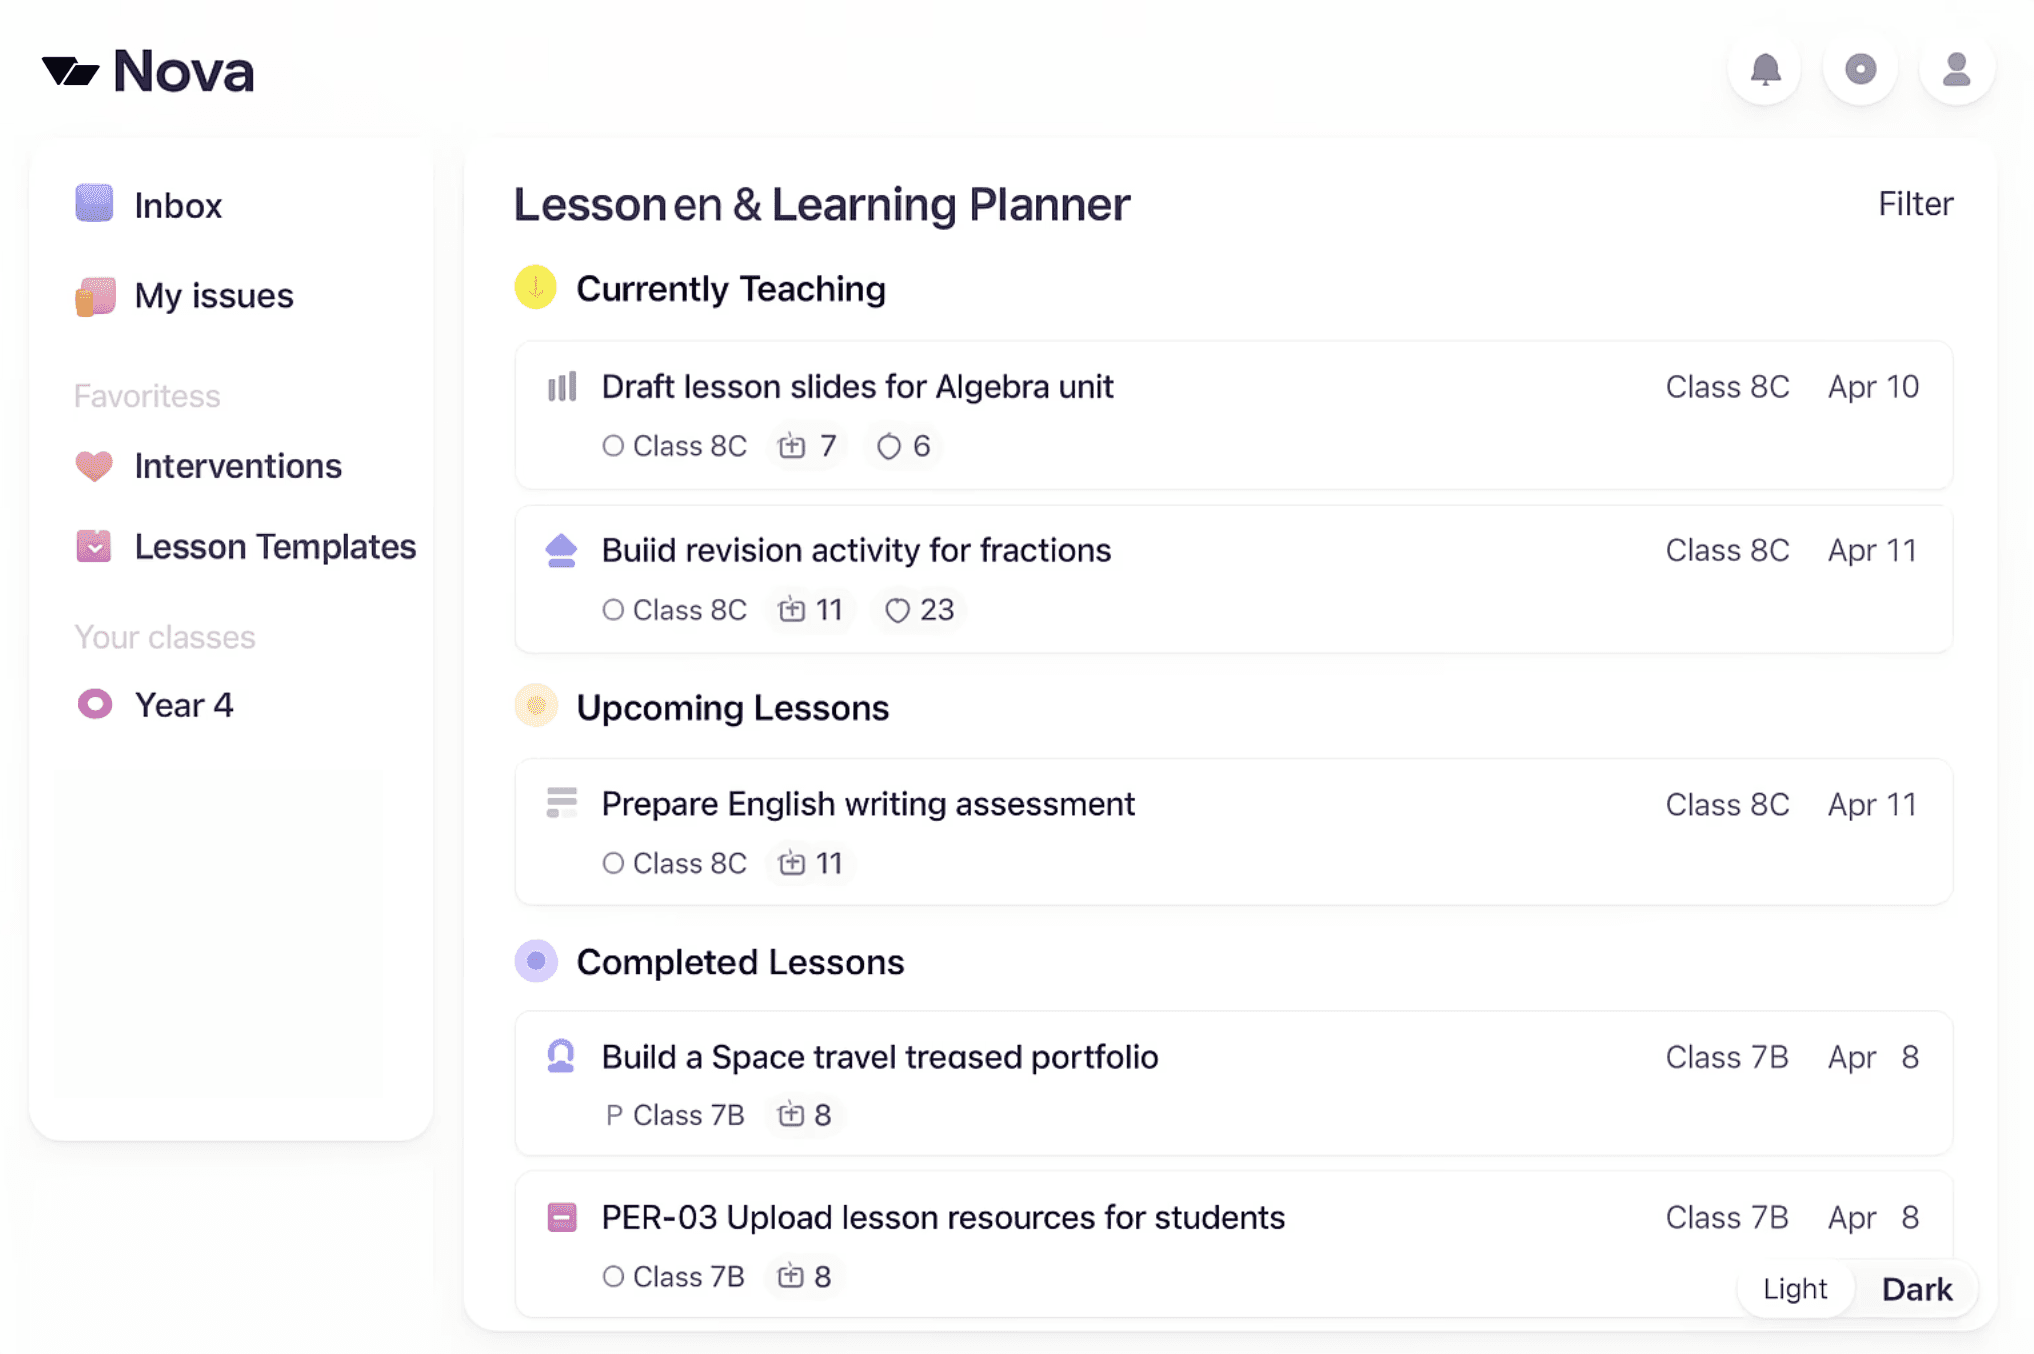Viewport: 2034px width, 1354px height.
Task: Collapse the Currently Teaching section
Action: click(x=536, y=289)
